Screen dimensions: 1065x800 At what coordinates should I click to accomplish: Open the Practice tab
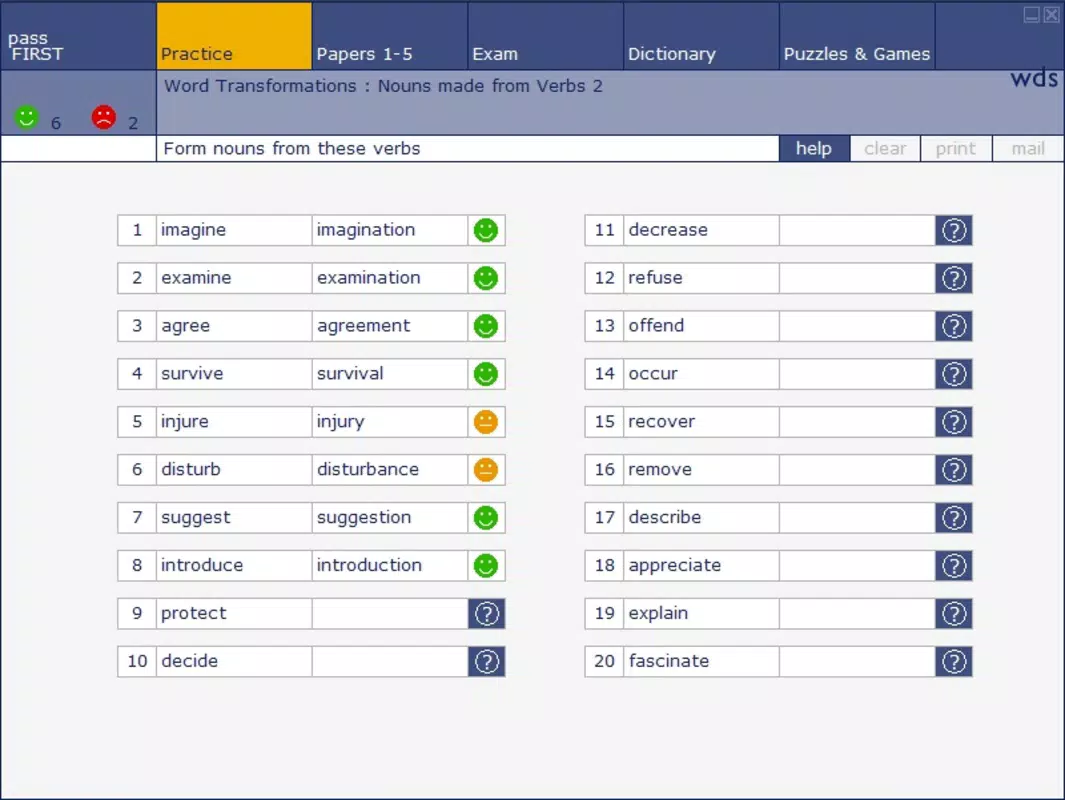click(234, 35)
